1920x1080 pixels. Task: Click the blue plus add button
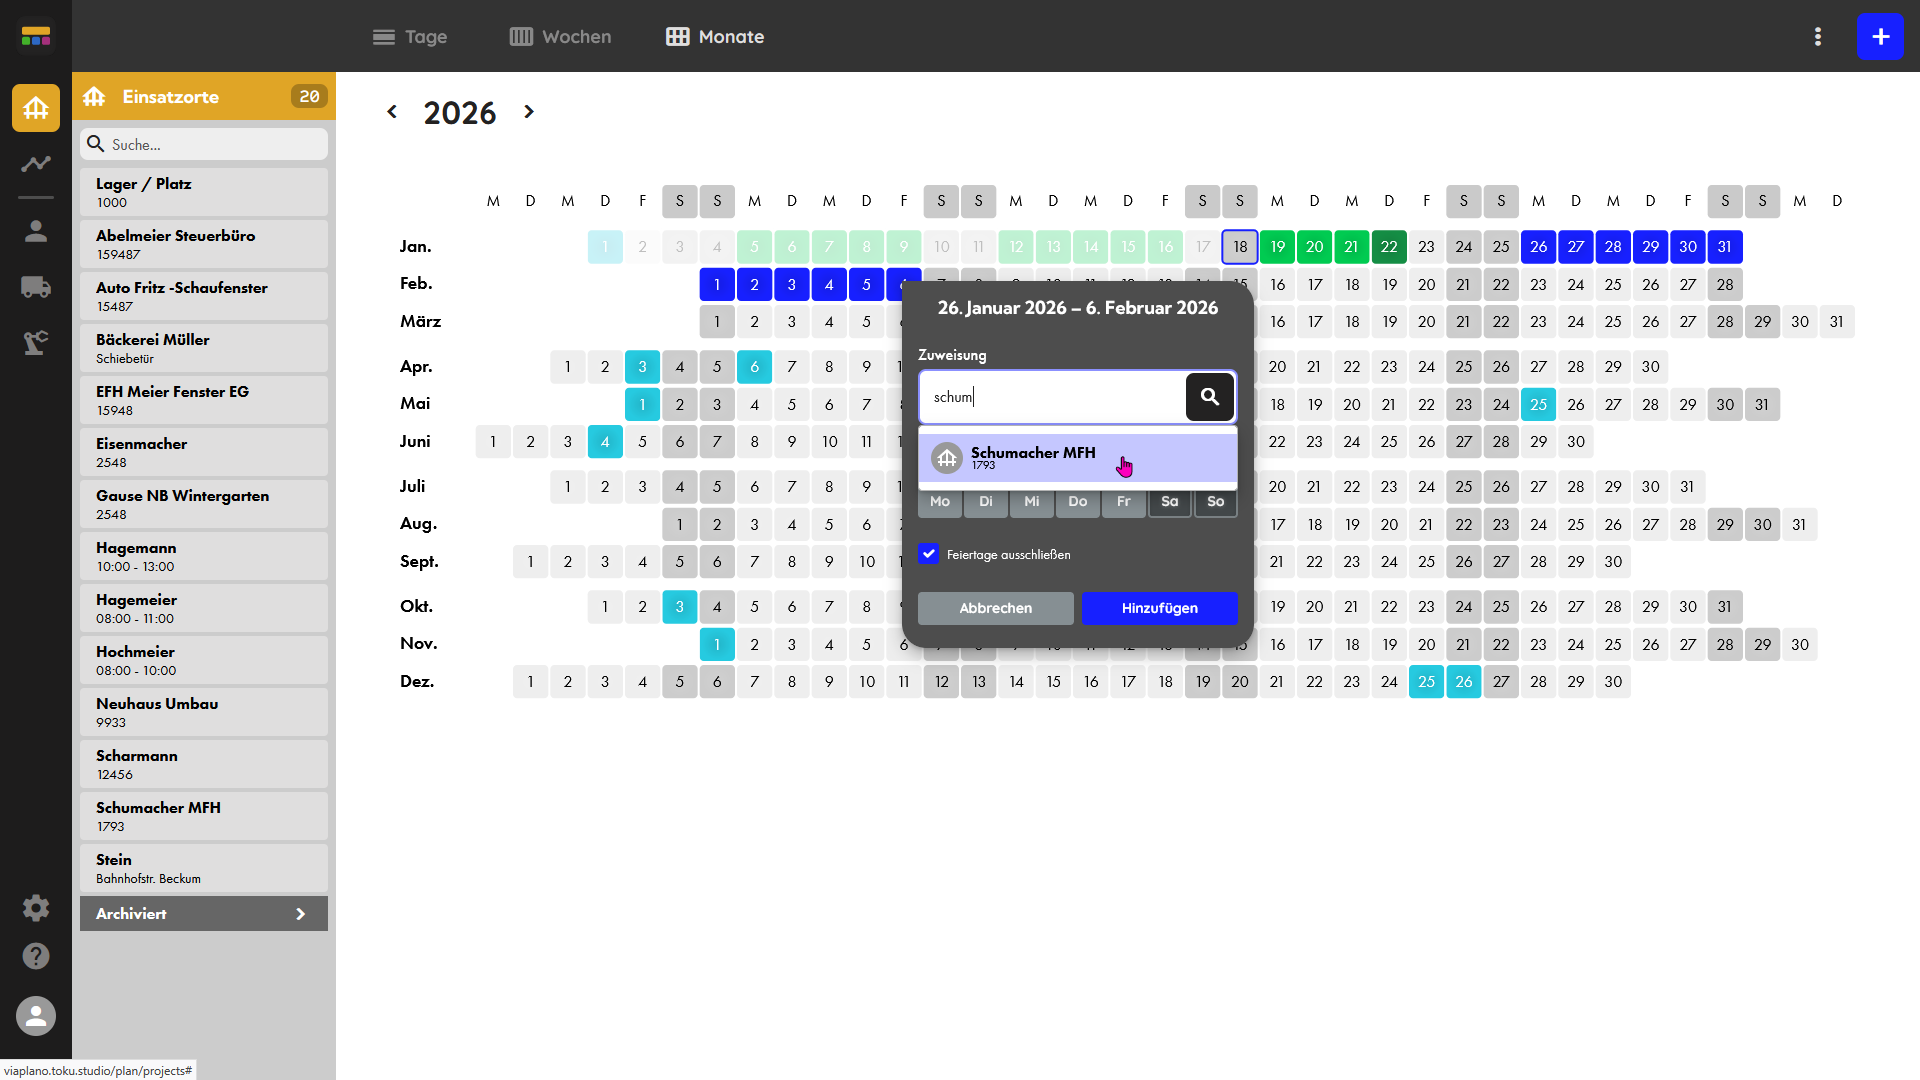click(1880, 37)
